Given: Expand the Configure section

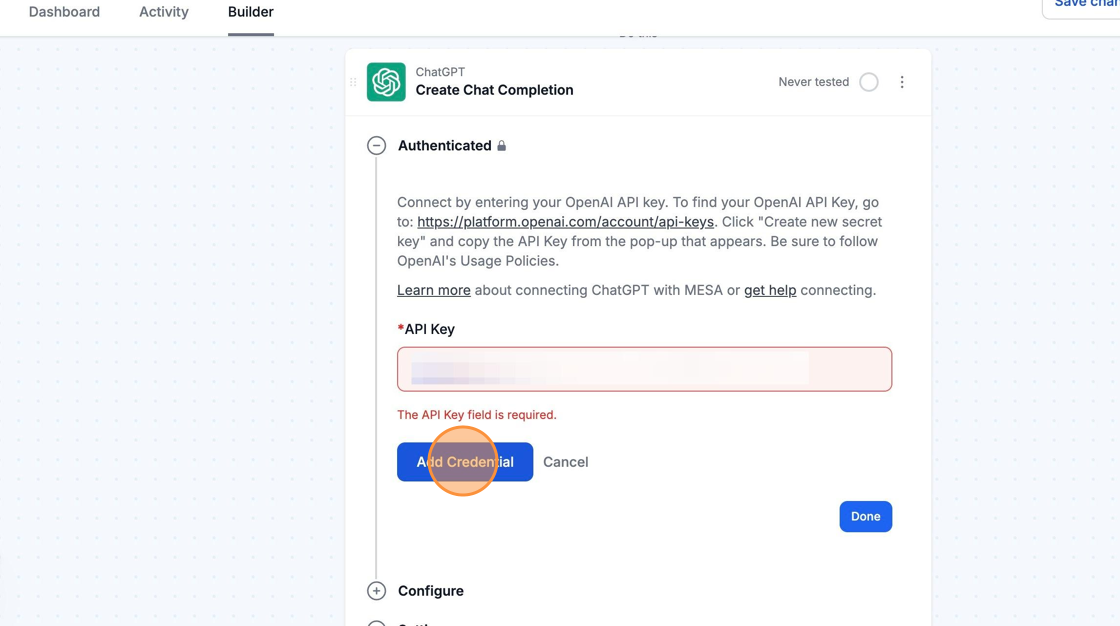Looking at the screenshot, I should point(377,591).
